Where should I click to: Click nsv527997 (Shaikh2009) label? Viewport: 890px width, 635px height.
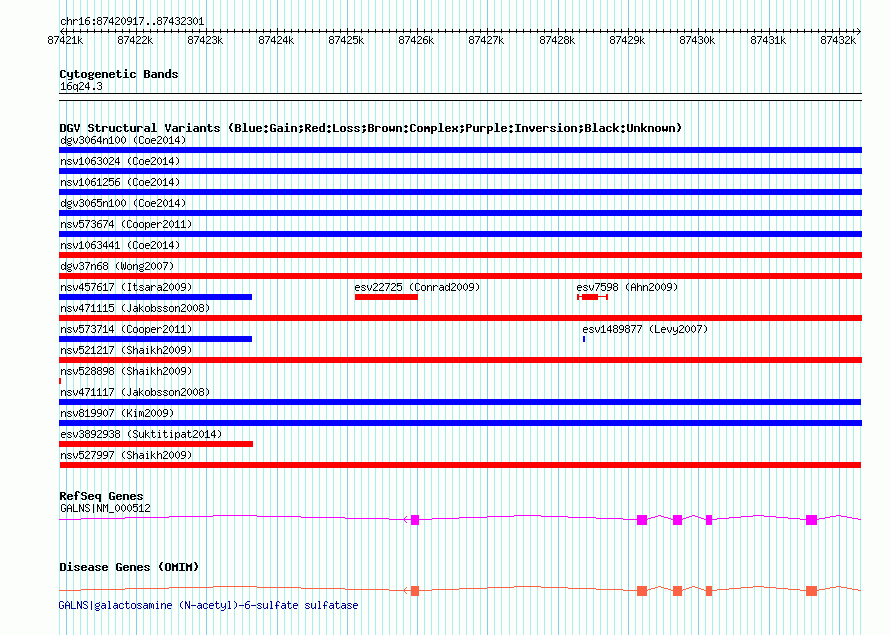pos(126,455)
